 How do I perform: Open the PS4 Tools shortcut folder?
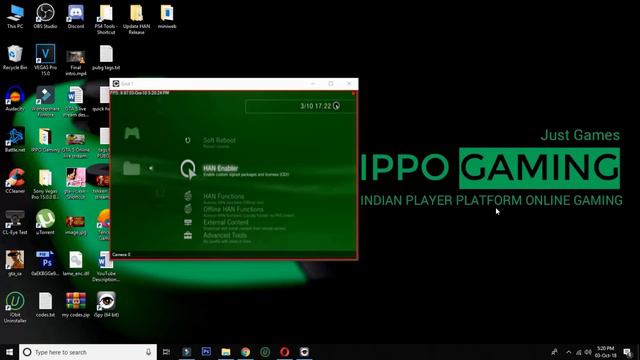click(106, 19)
